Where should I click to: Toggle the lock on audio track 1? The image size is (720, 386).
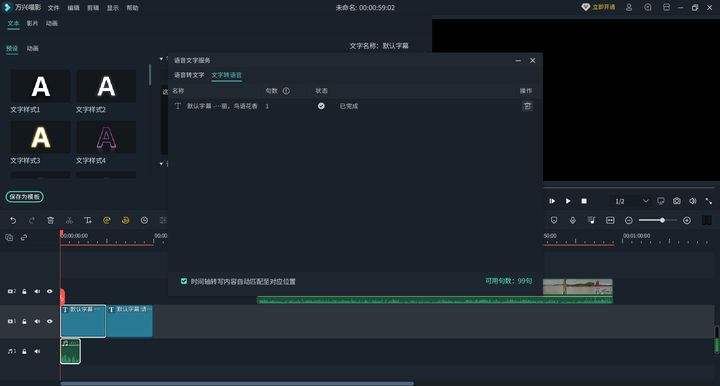(x=24, y=351)
